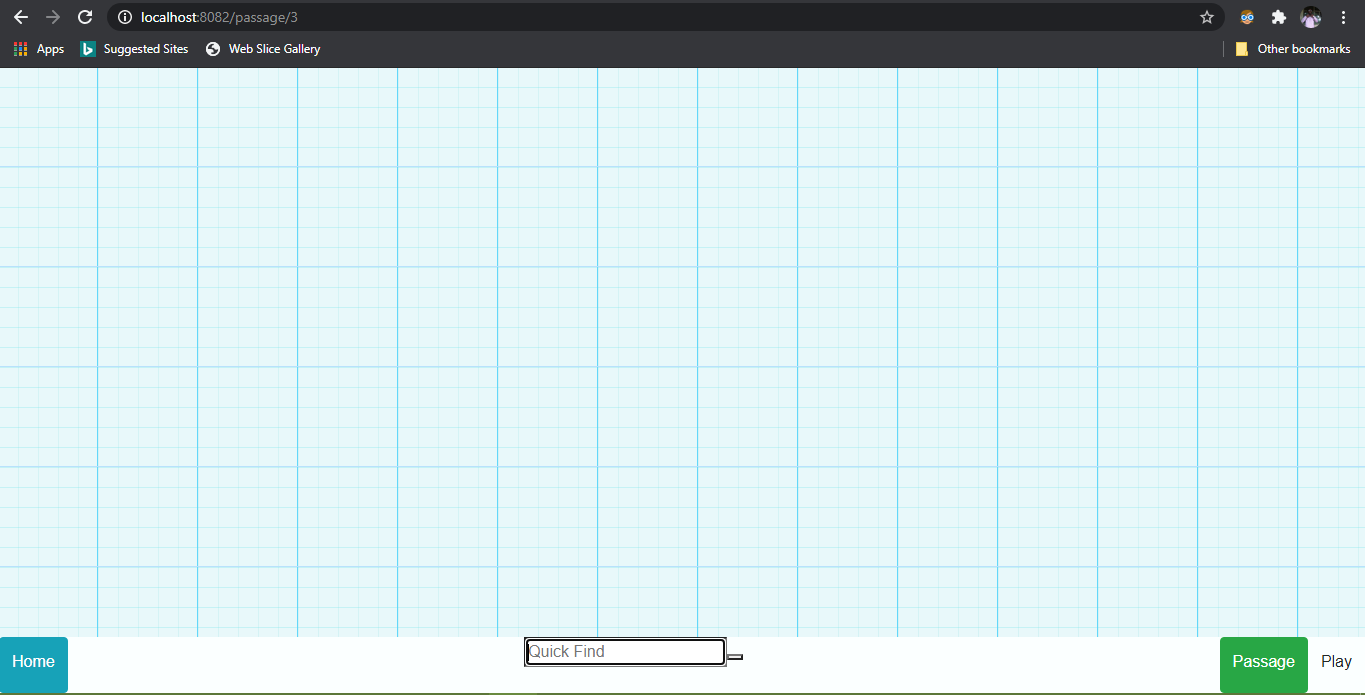The image size is (1365, 695).
Task: Select the Play option
Action: (1336, 662)
